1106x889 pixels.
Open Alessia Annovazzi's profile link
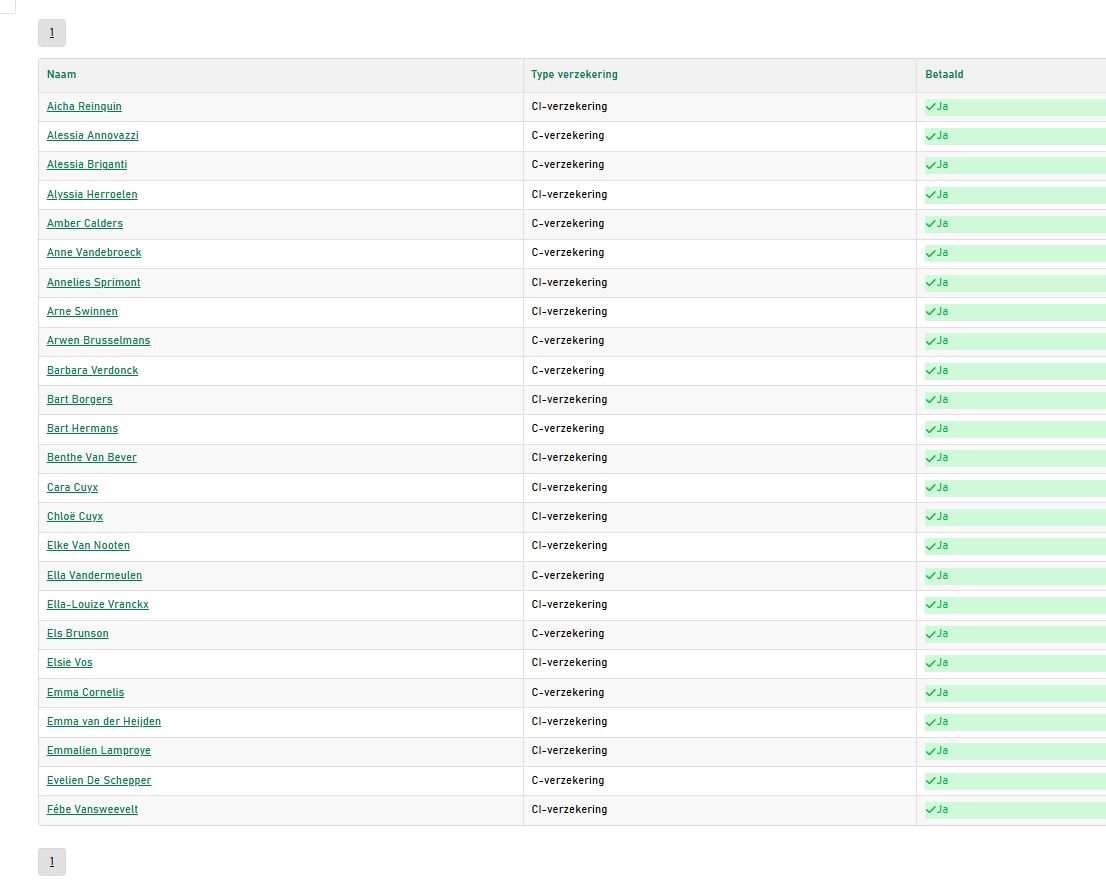point(92,135)
